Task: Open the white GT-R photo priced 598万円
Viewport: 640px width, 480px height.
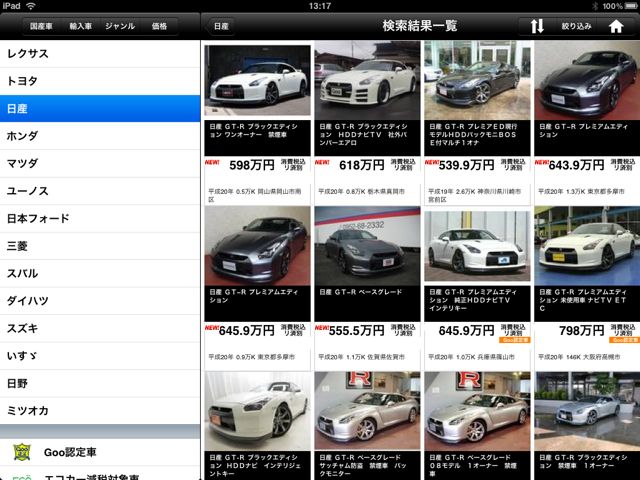Action: [257, 80]
